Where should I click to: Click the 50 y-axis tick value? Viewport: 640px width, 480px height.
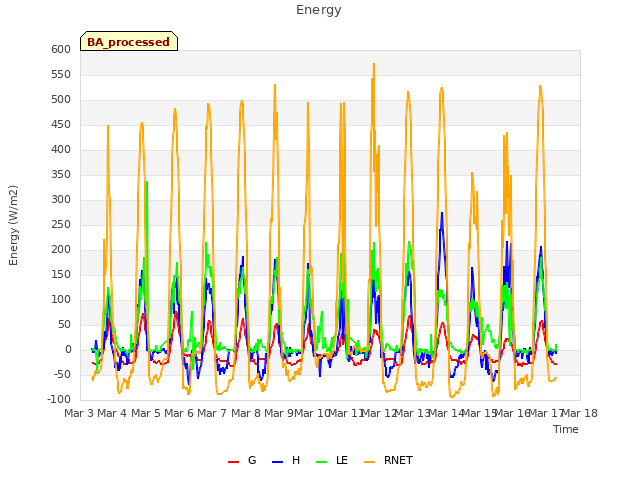pyautogui.click(x=64, y=324)
